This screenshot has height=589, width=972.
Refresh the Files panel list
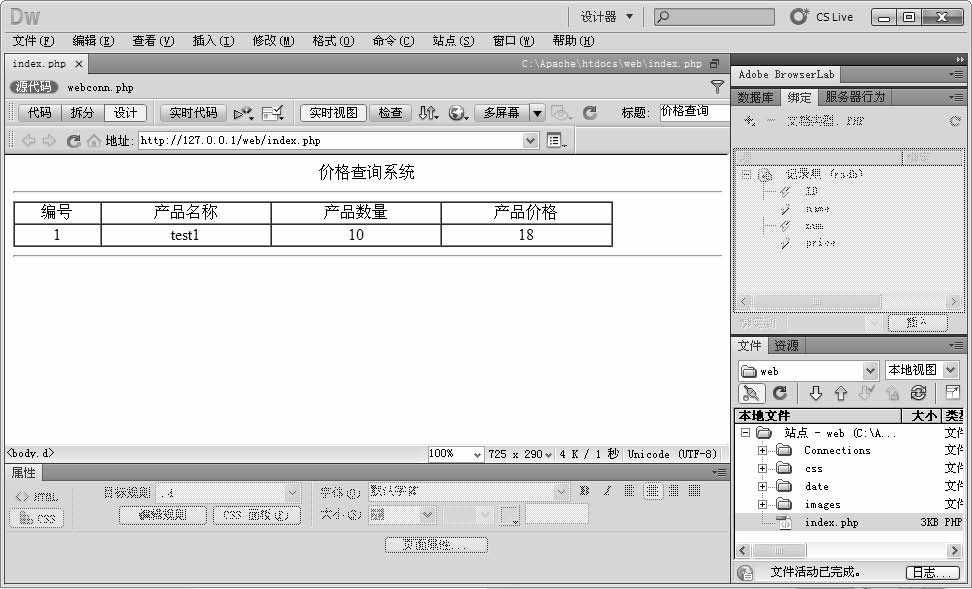pyautogui.click(x=780, y=392)
